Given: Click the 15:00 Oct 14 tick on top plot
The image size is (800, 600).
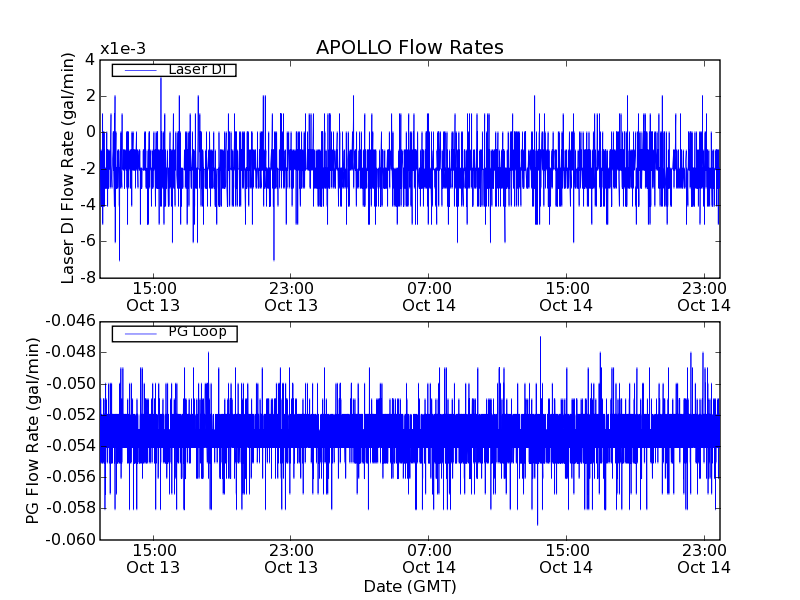Looking at the screenshot, I should point(566,296).
